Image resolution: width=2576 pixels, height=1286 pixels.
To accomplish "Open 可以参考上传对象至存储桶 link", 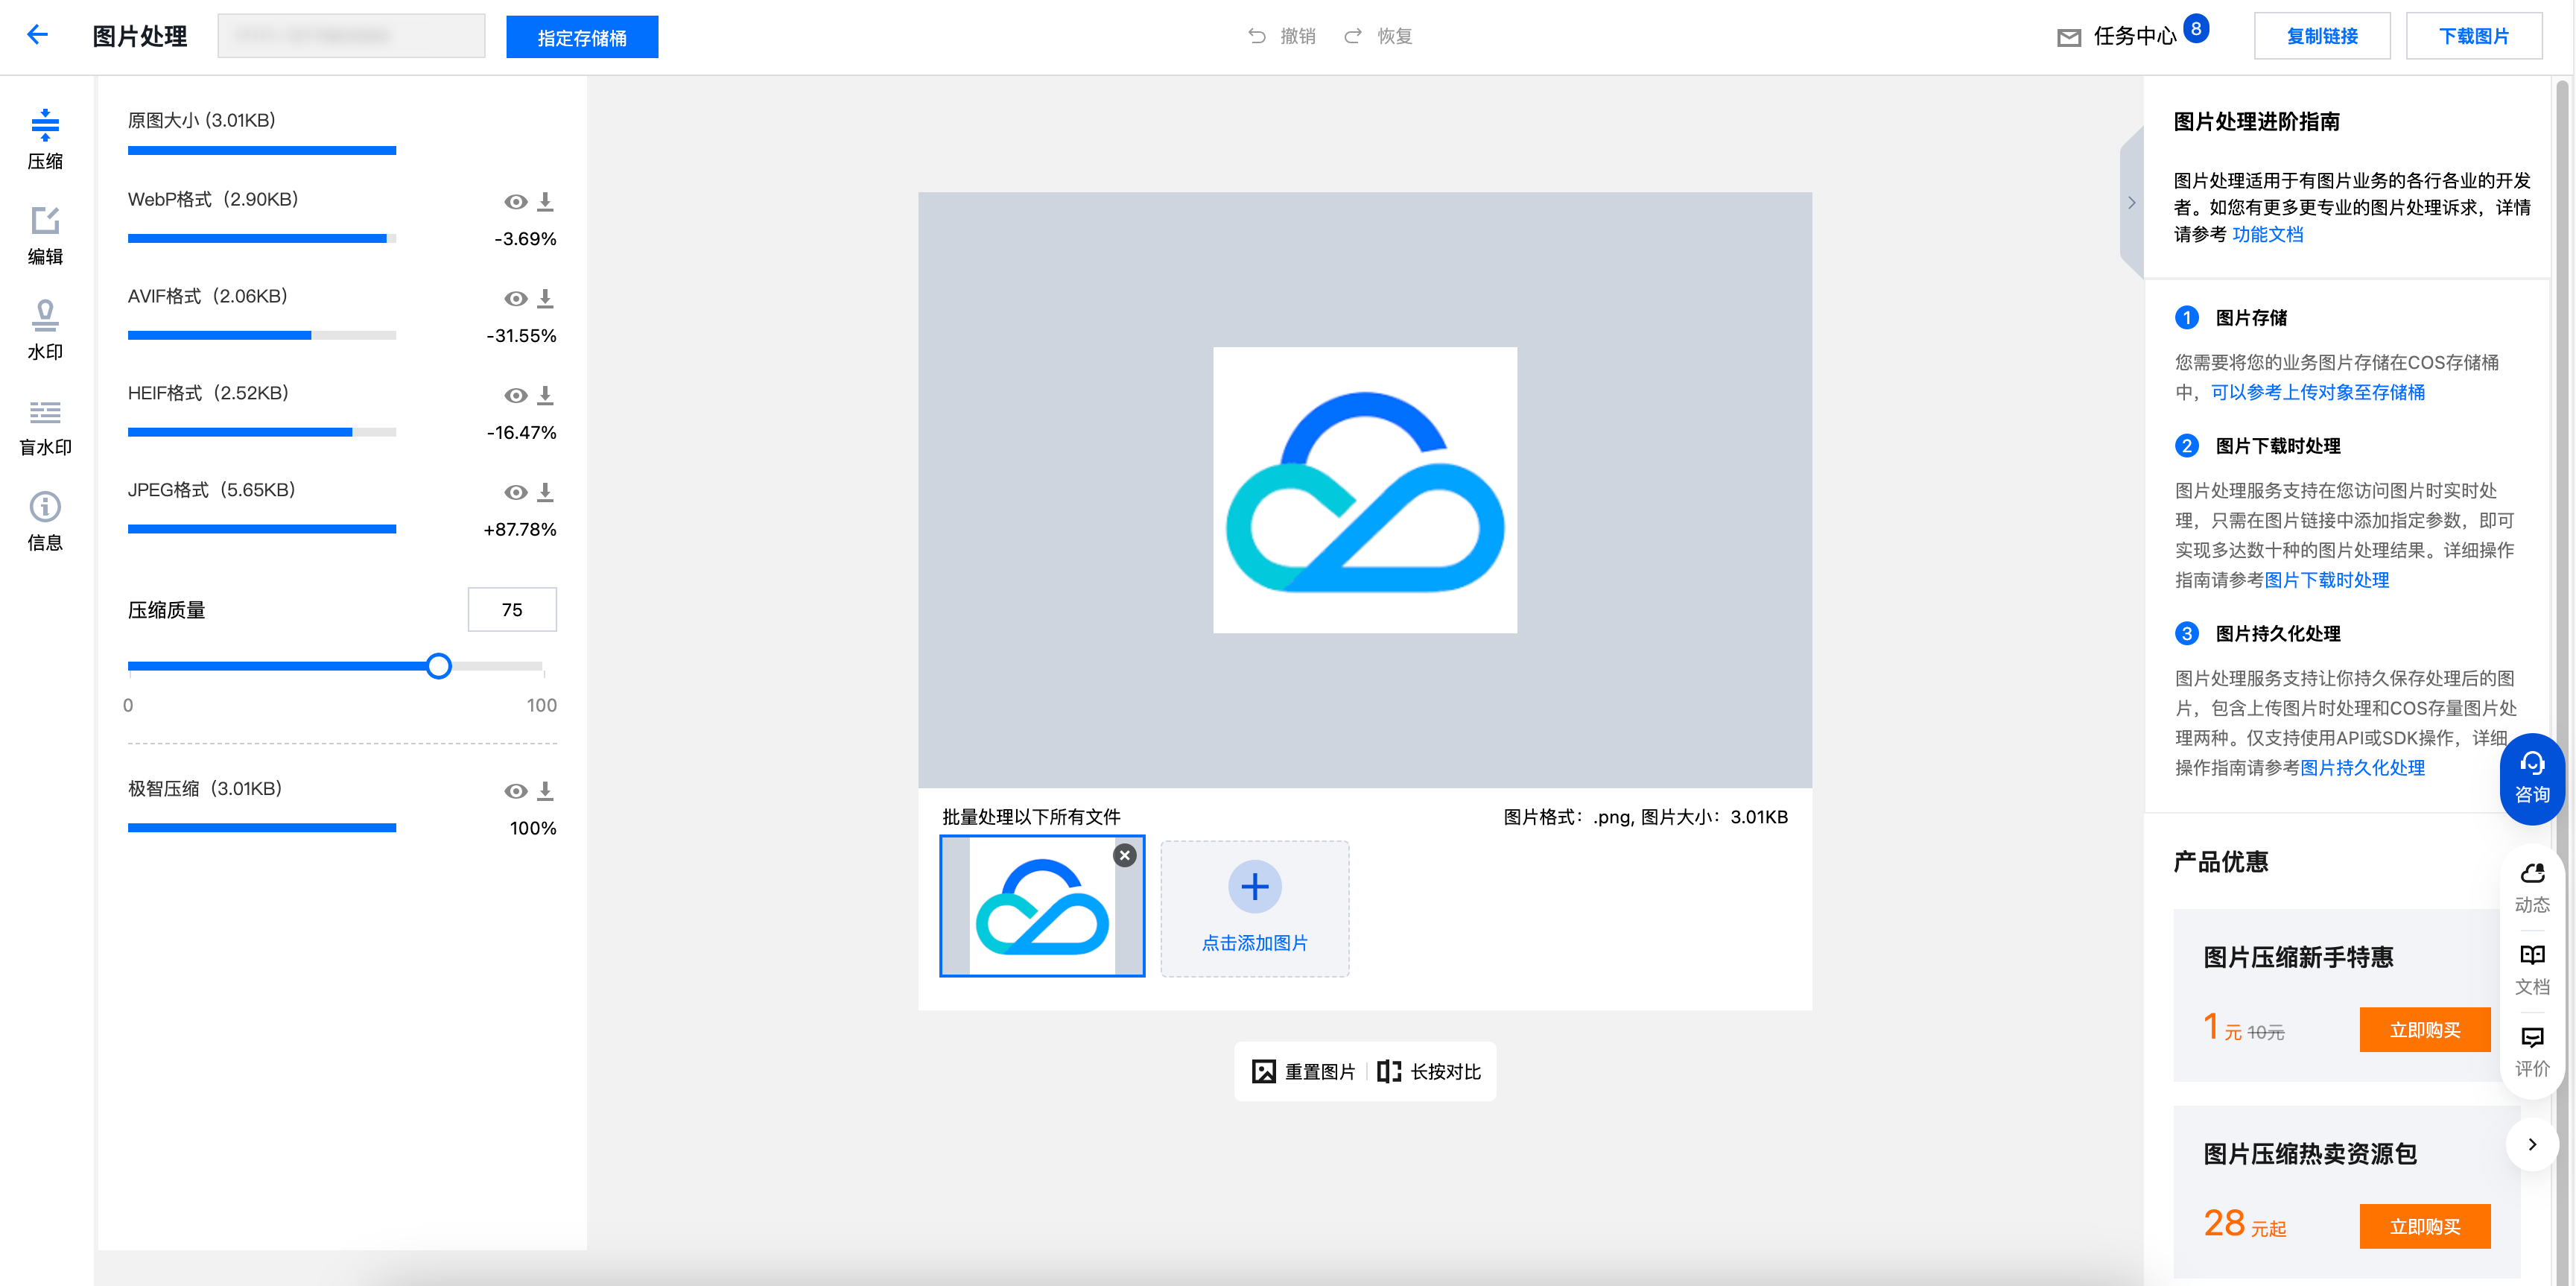I will click(2317, 392).
